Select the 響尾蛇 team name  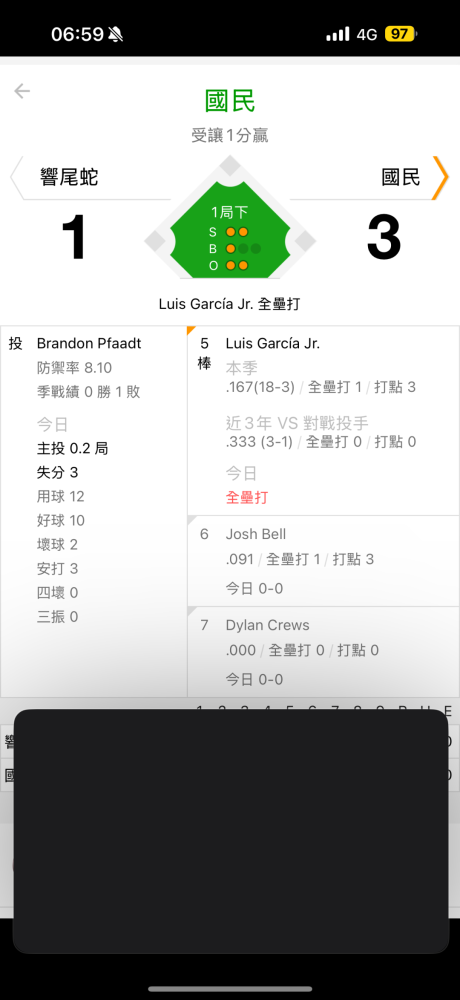click(69, 177)
